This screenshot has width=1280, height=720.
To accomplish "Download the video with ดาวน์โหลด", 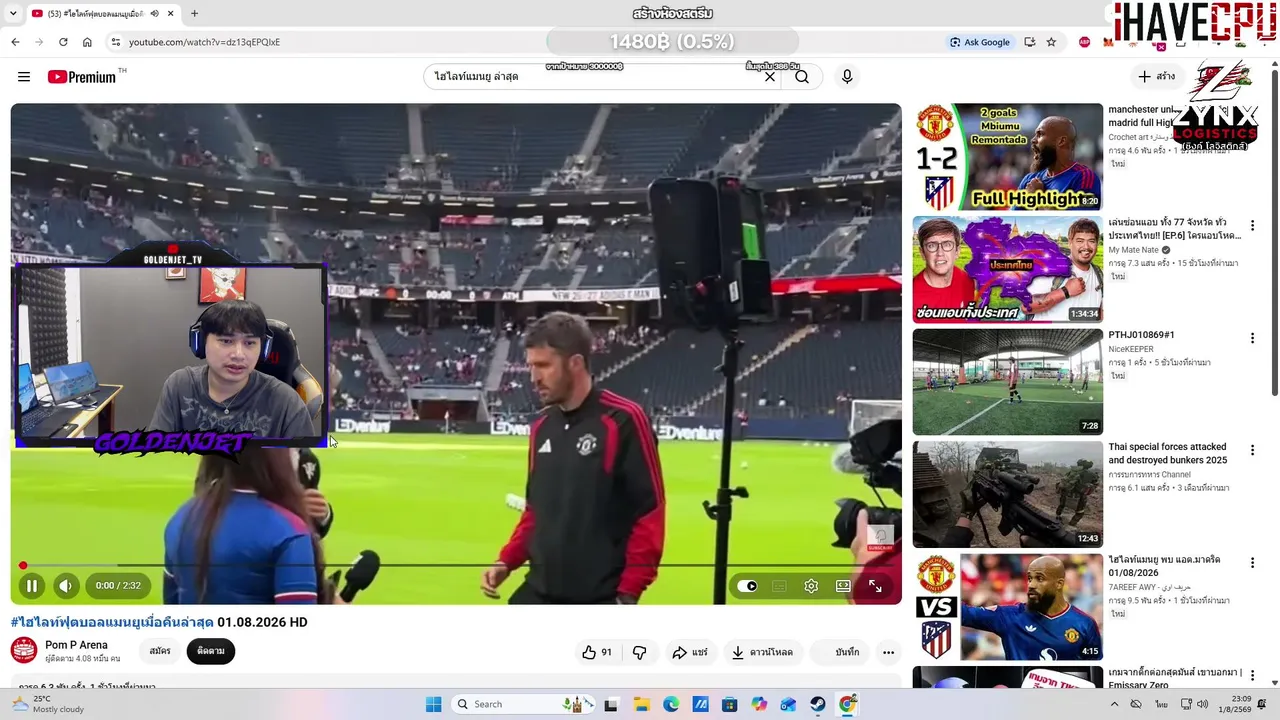I will click(x=762, y=652).
